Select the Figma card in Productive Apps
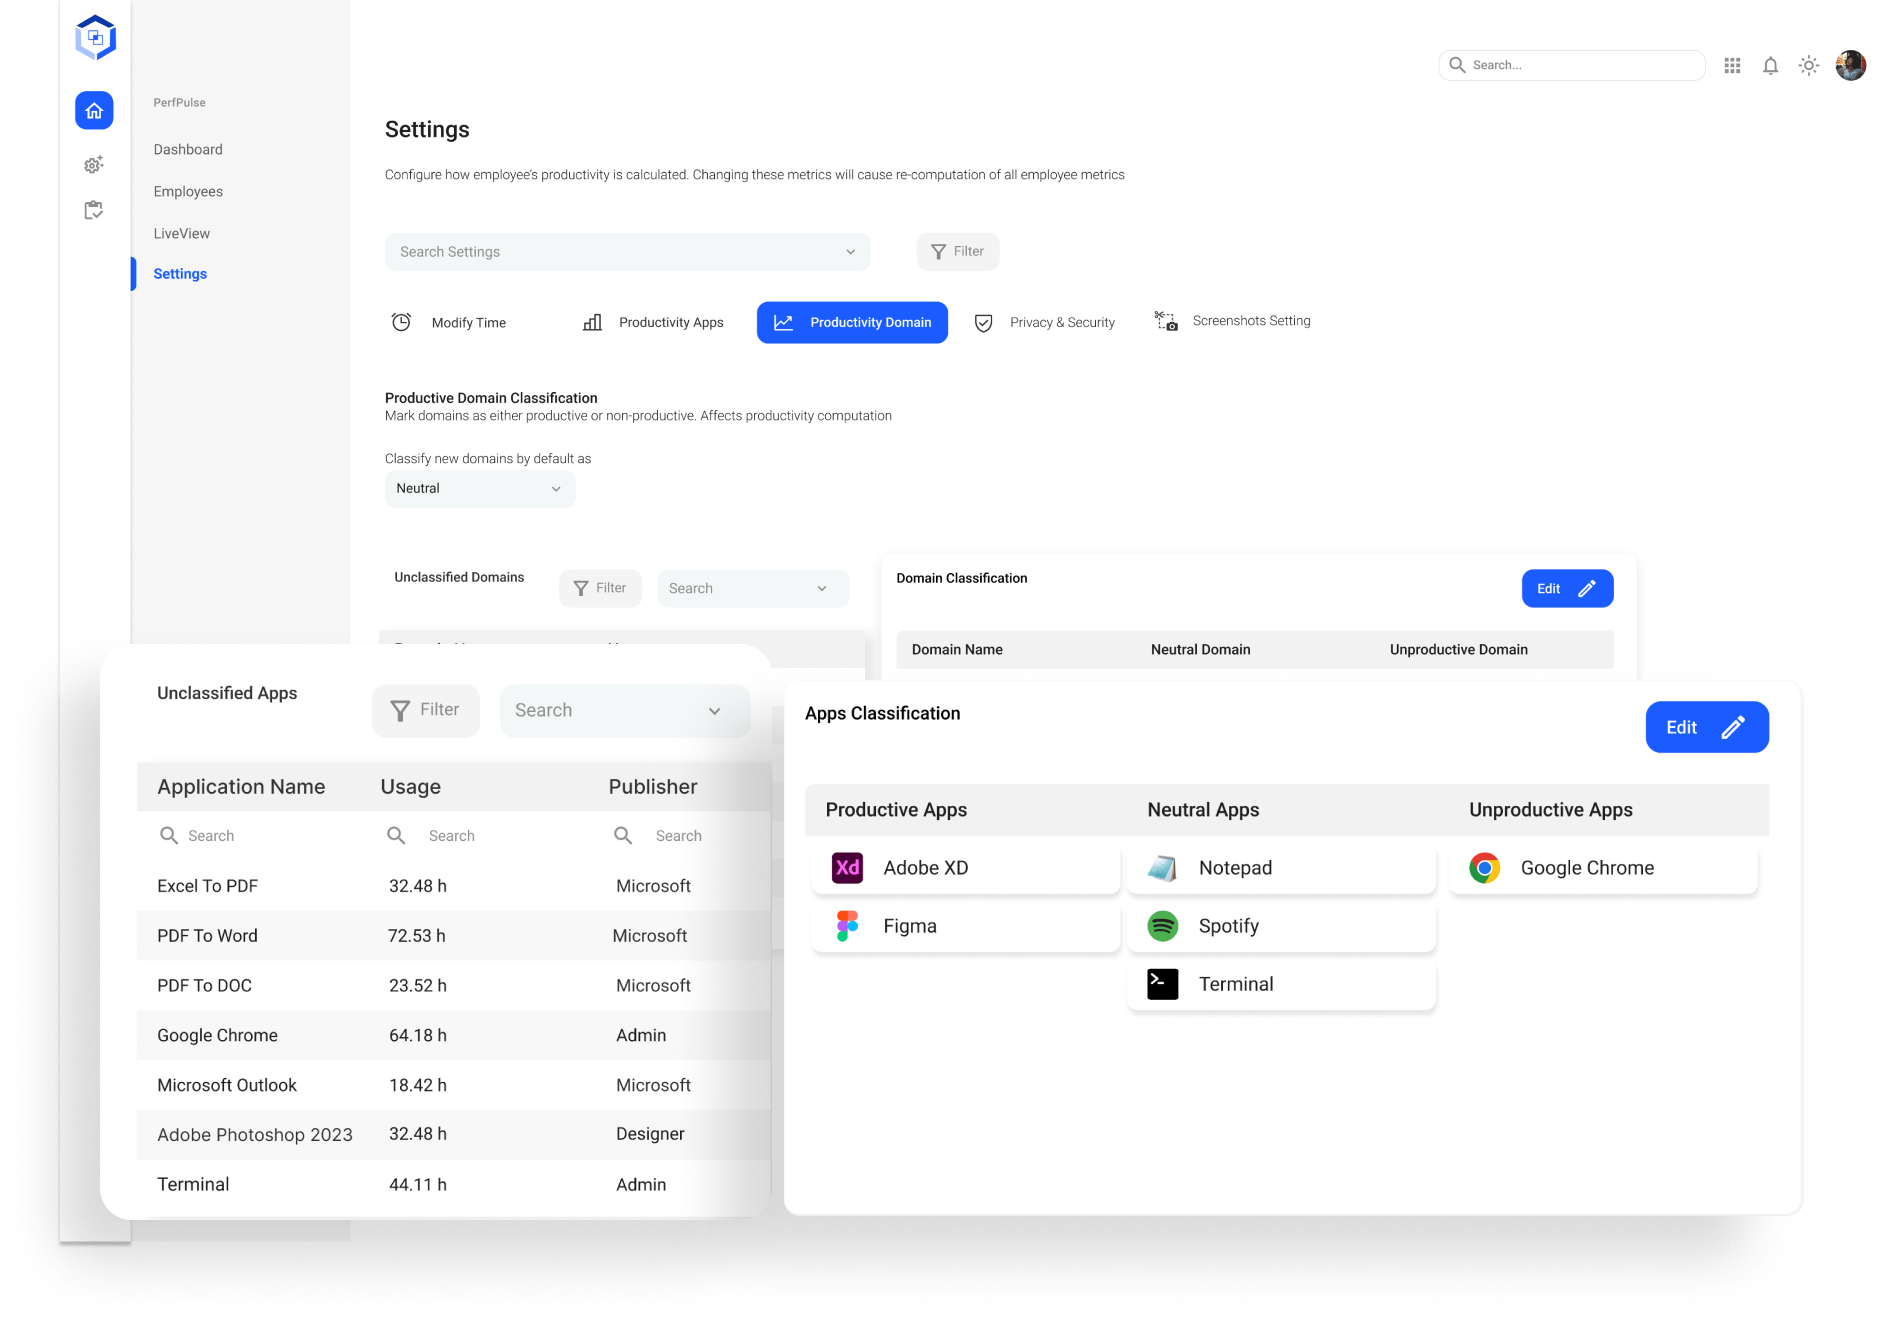This screenshot has height=1320, width=1896. [x=966, y=926]
